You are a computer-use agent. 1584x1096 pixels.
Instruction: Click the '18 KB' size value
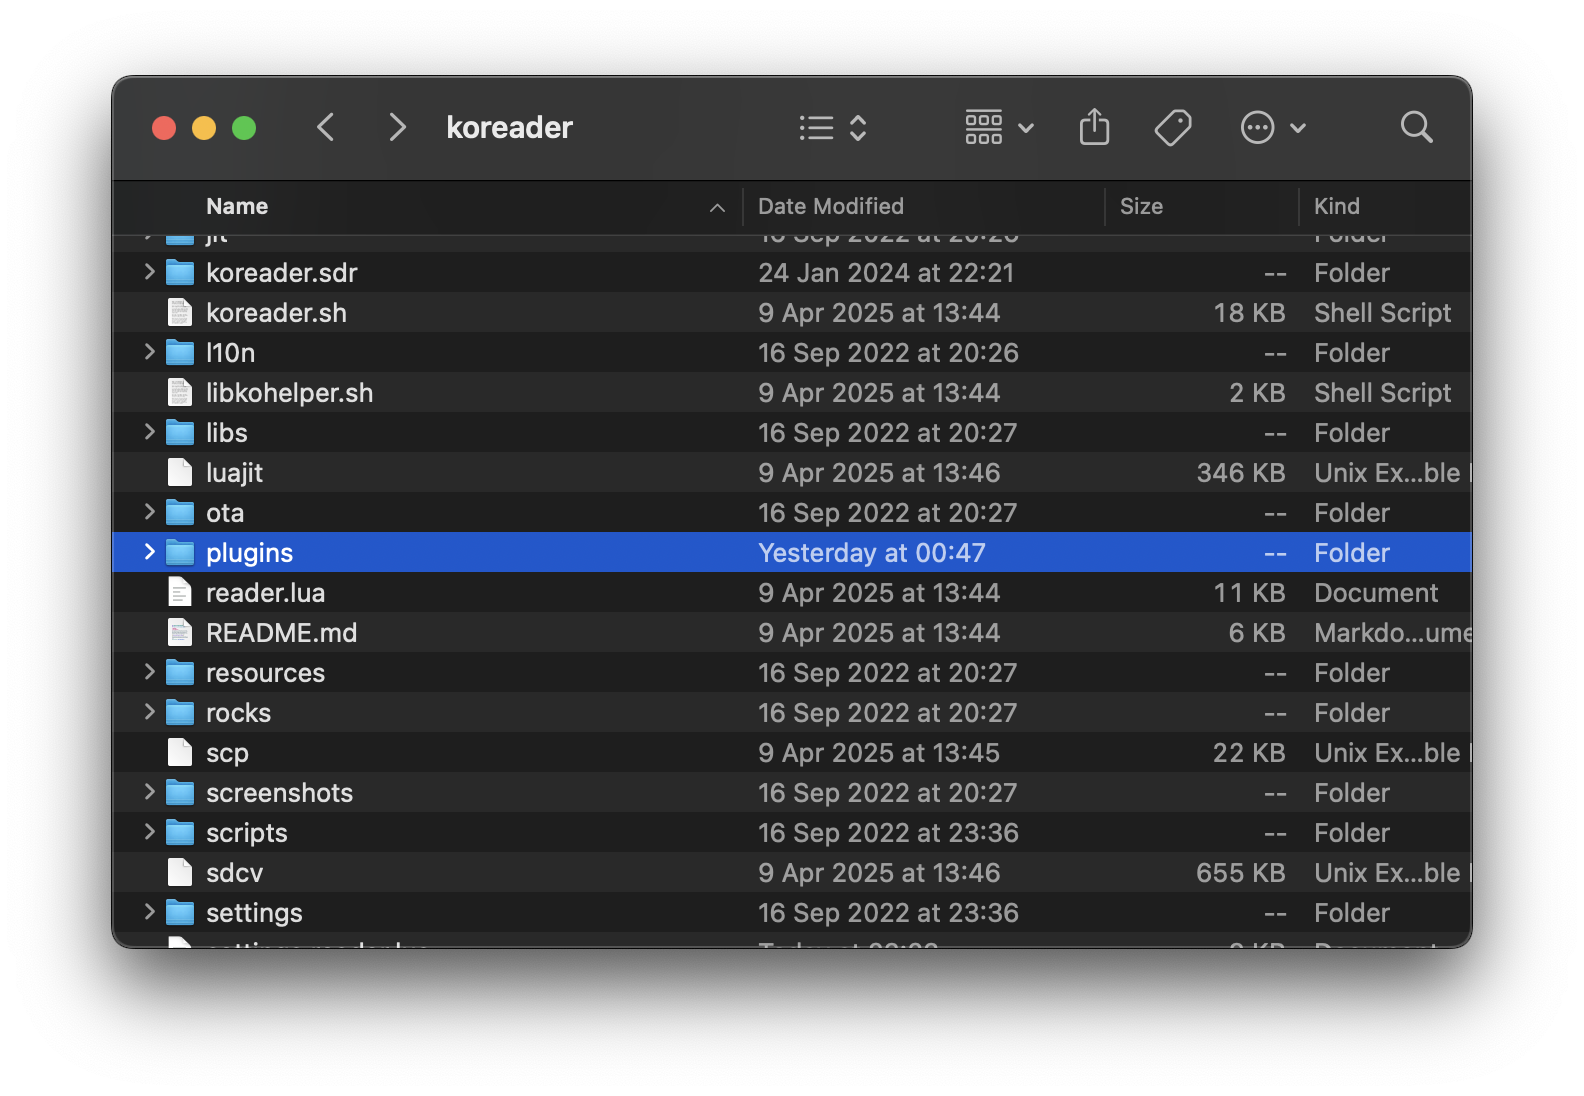click(x=1249, y=313)
